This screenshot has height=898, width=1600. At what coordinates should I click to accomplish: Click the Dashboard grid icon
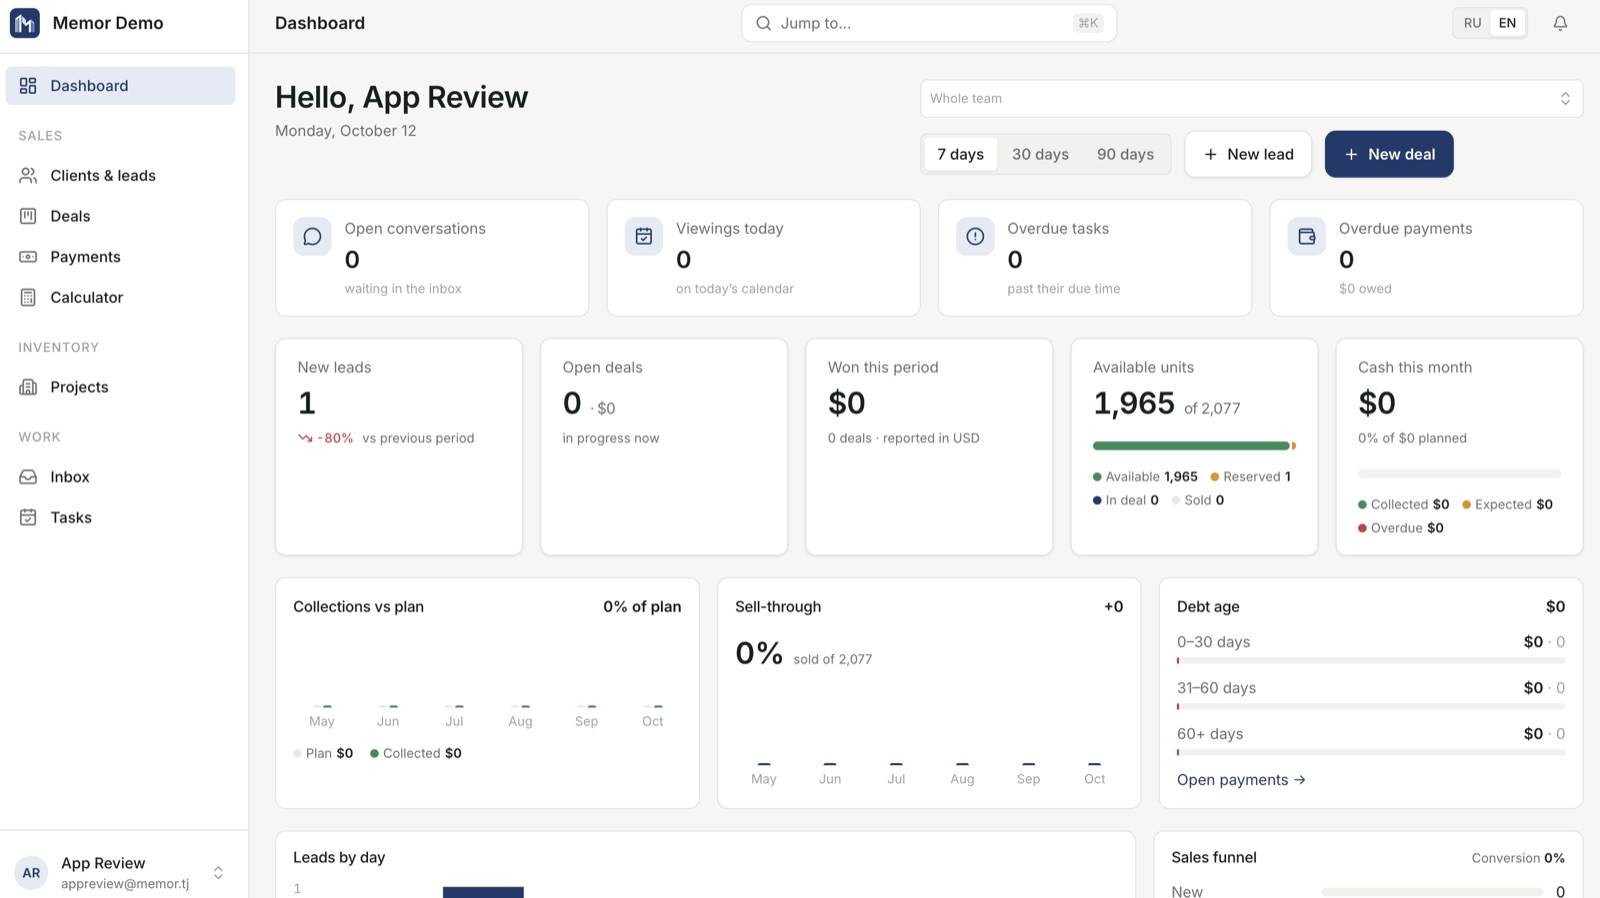click(x=28, y=86)
